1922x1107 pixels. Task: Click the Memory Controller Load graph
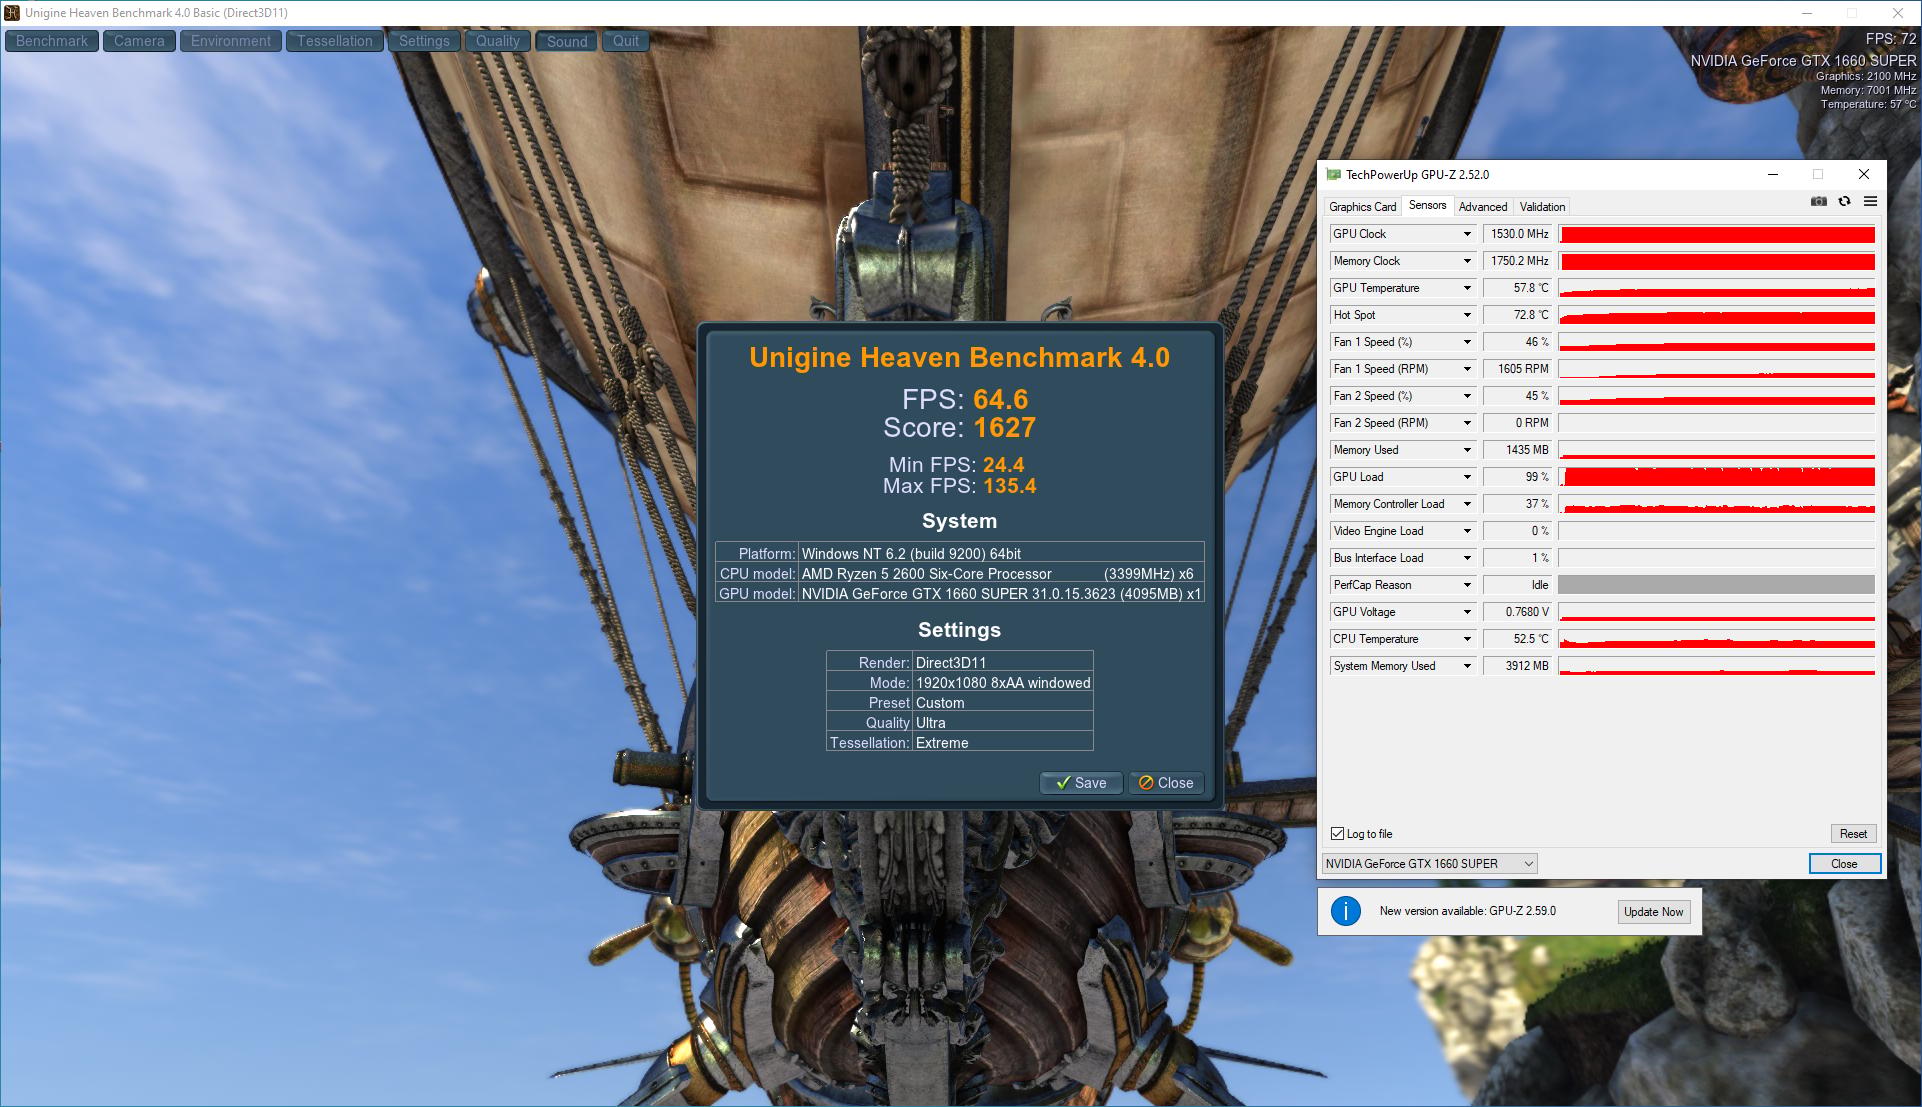click(1717, 504)
